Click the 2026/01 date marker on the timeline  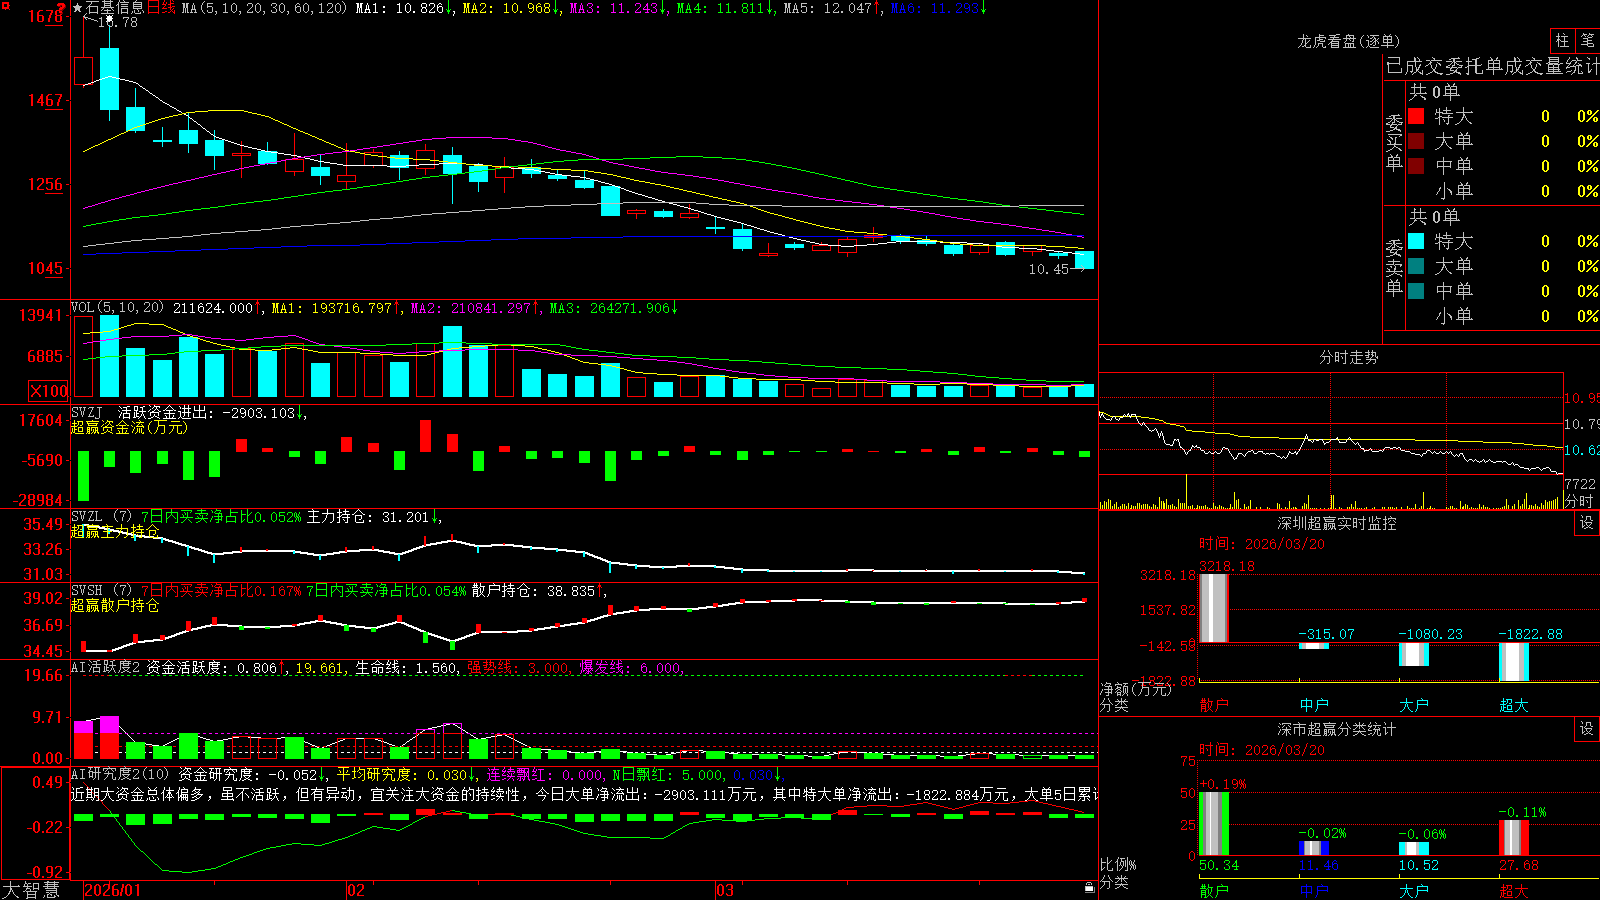[x=112, y=890]
